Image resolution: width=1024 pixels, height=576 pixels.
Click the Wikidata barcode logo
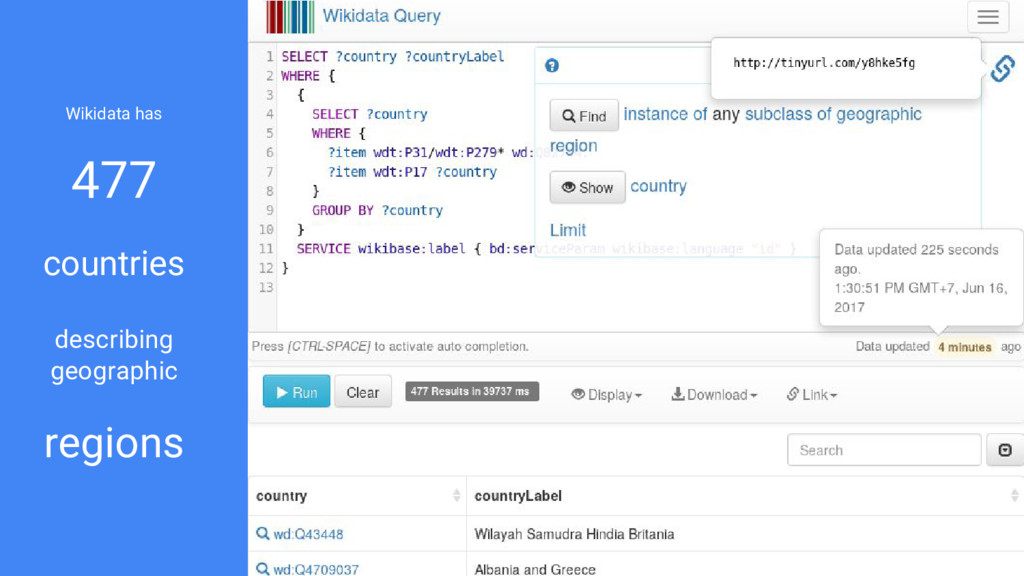coord(290,17)
